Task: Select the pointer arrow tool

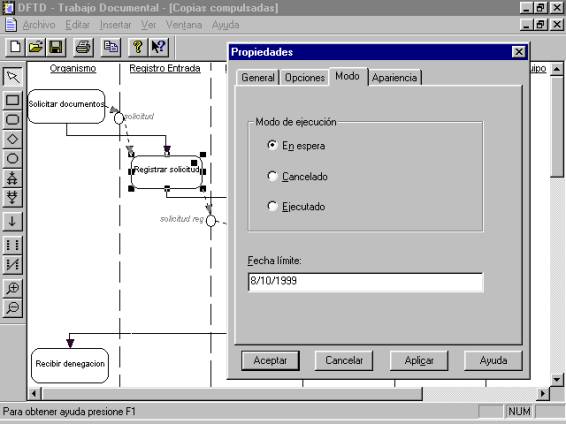Action: coord(13,77)
